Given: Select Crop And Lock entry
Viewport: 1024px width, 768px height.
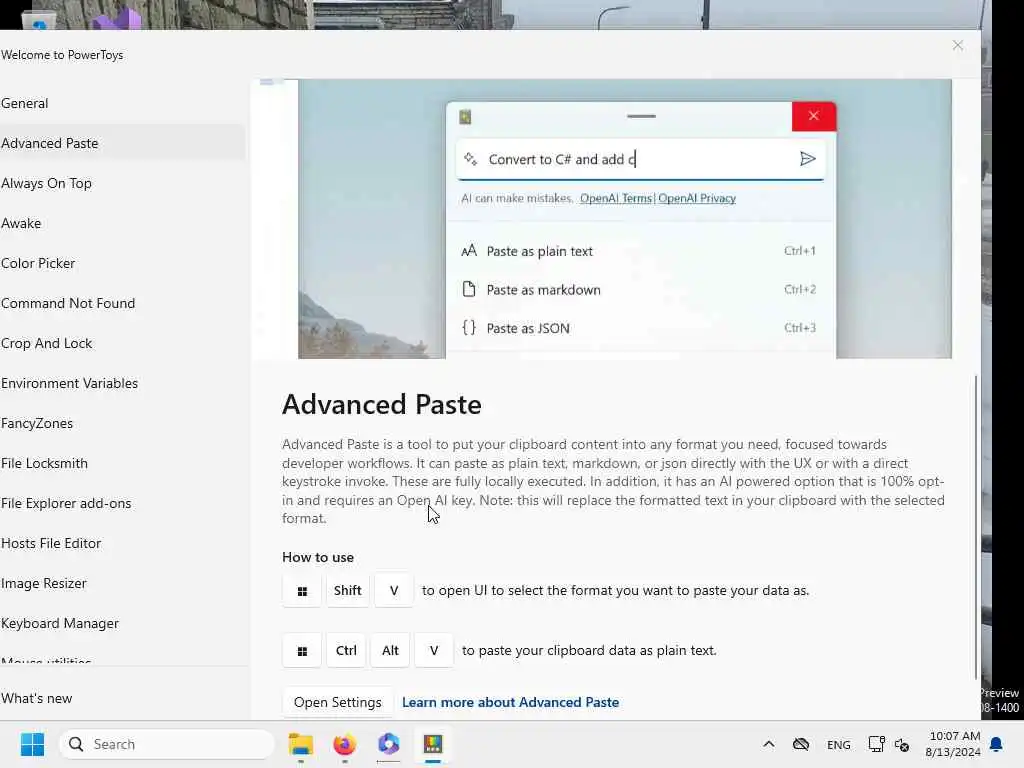Looking at the screenshot, I should [x=122, y=344].
